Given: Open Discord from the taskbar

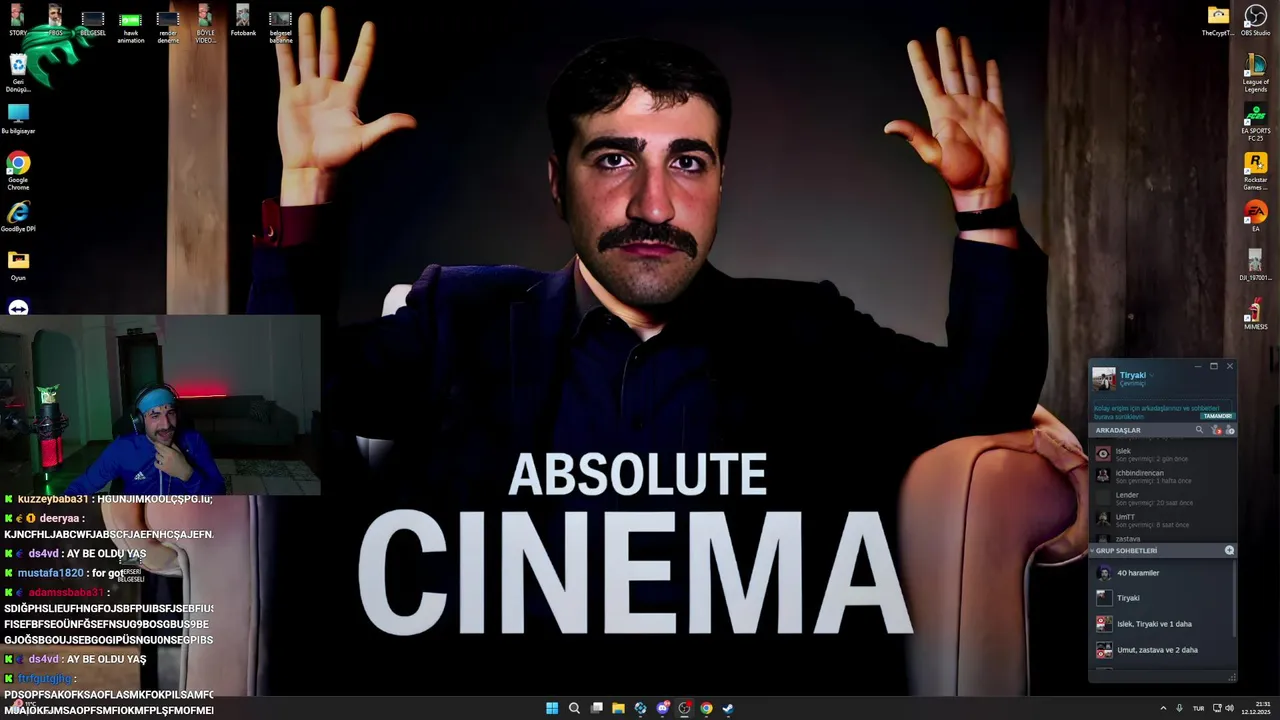Looking at the screenshot, I should pyautogui.click(x=662, y=708).
